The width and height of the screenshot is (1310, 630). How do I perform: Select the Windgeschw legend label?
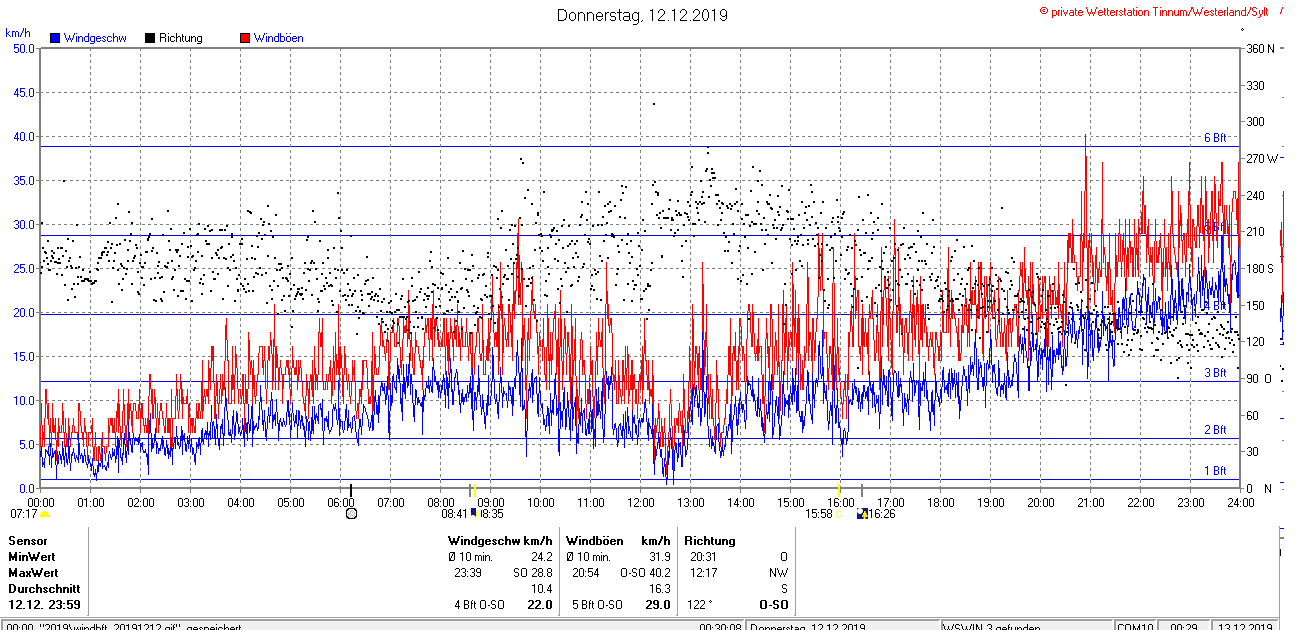(95, 38)
